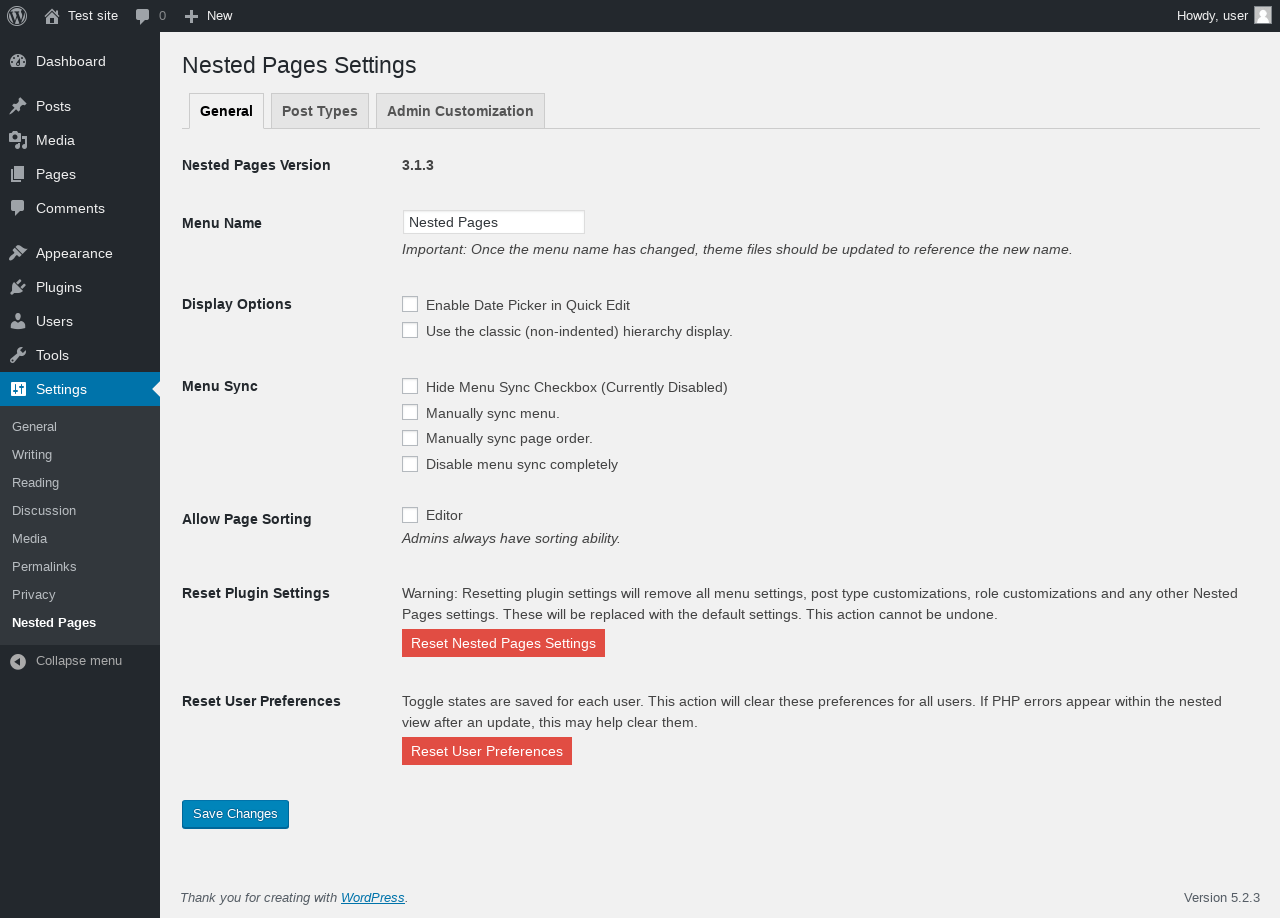Collapse the admin sidebar menu
This screenshot has height=918, width=1280.
tap(80, 661)
